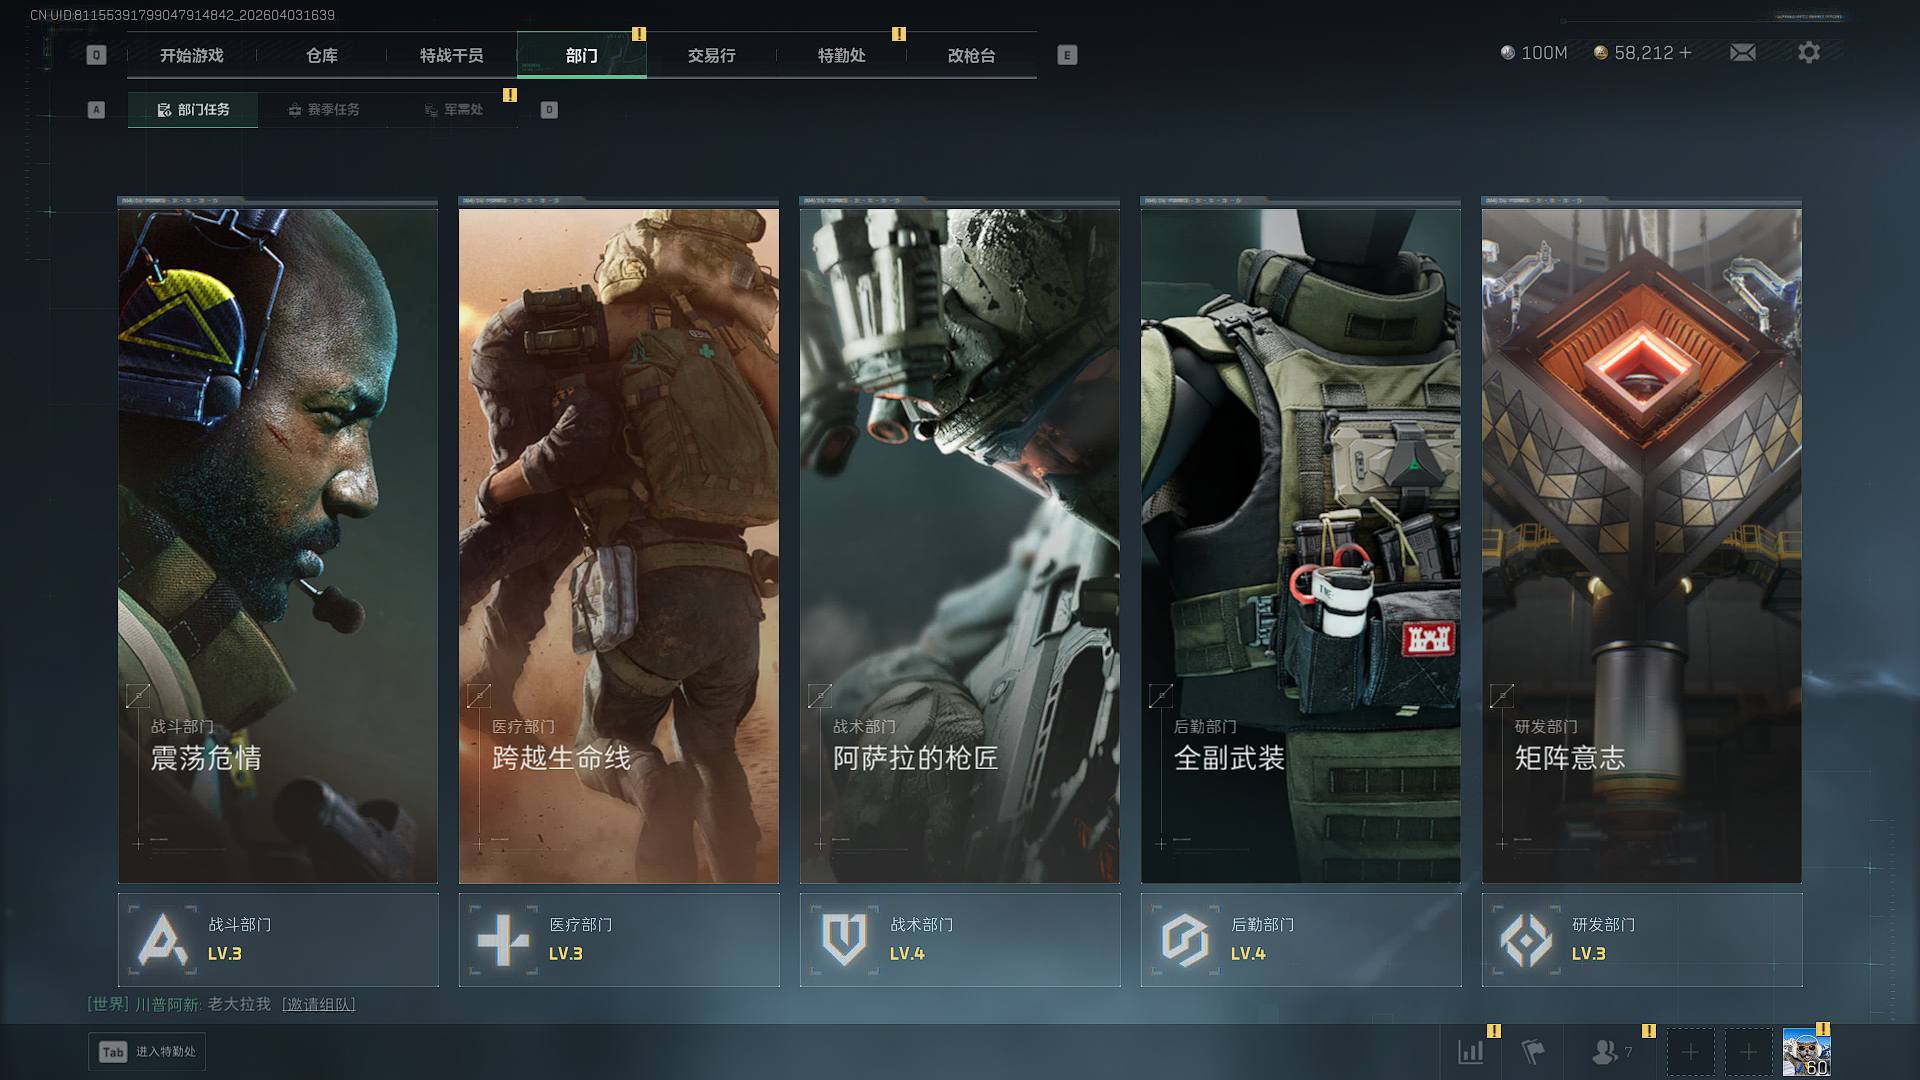Click the flags icon in the bottom bar
Image resolution: width=1920 pixels, height=1080 pixels.
pos(1532,1051)
